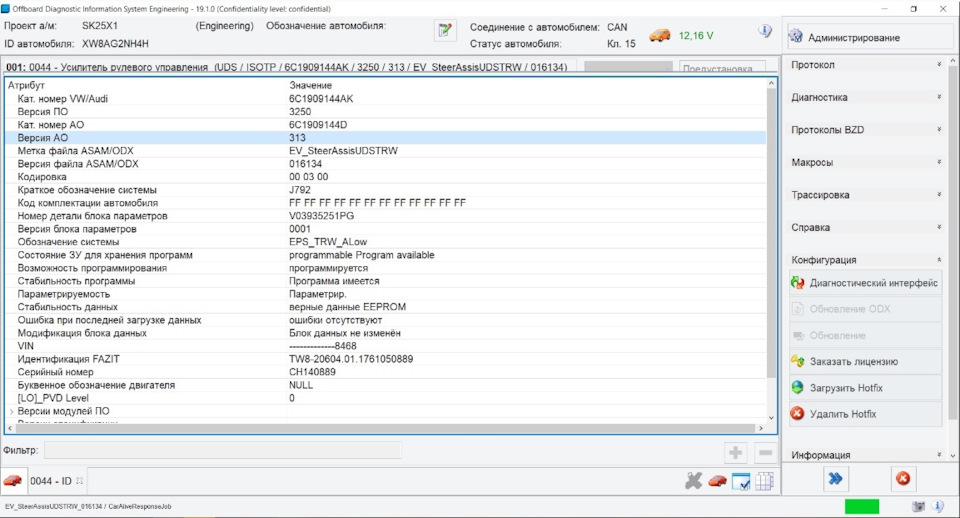960x518 pixels.
Task: Select the Кодировка row
Action: 386,177
